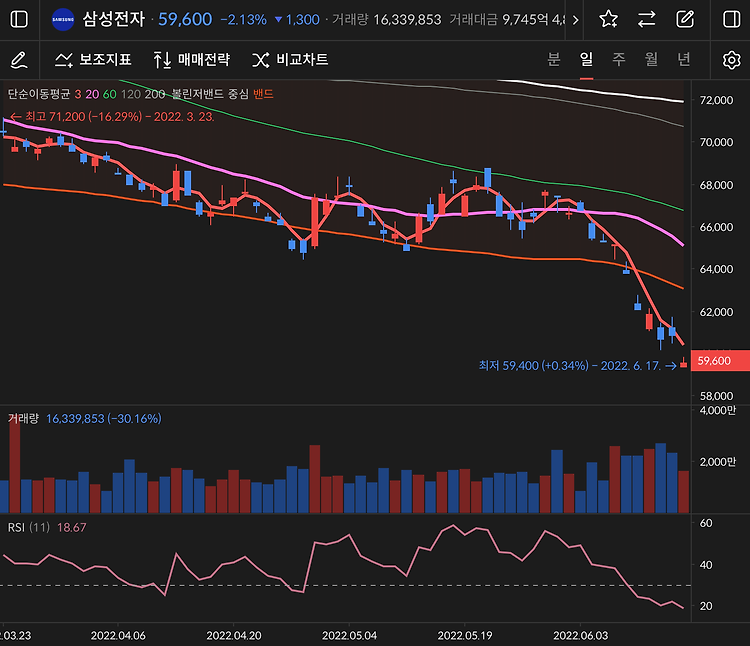
Task: Click 거래량 16,339,853 in the header
Action: click(386, 20)
